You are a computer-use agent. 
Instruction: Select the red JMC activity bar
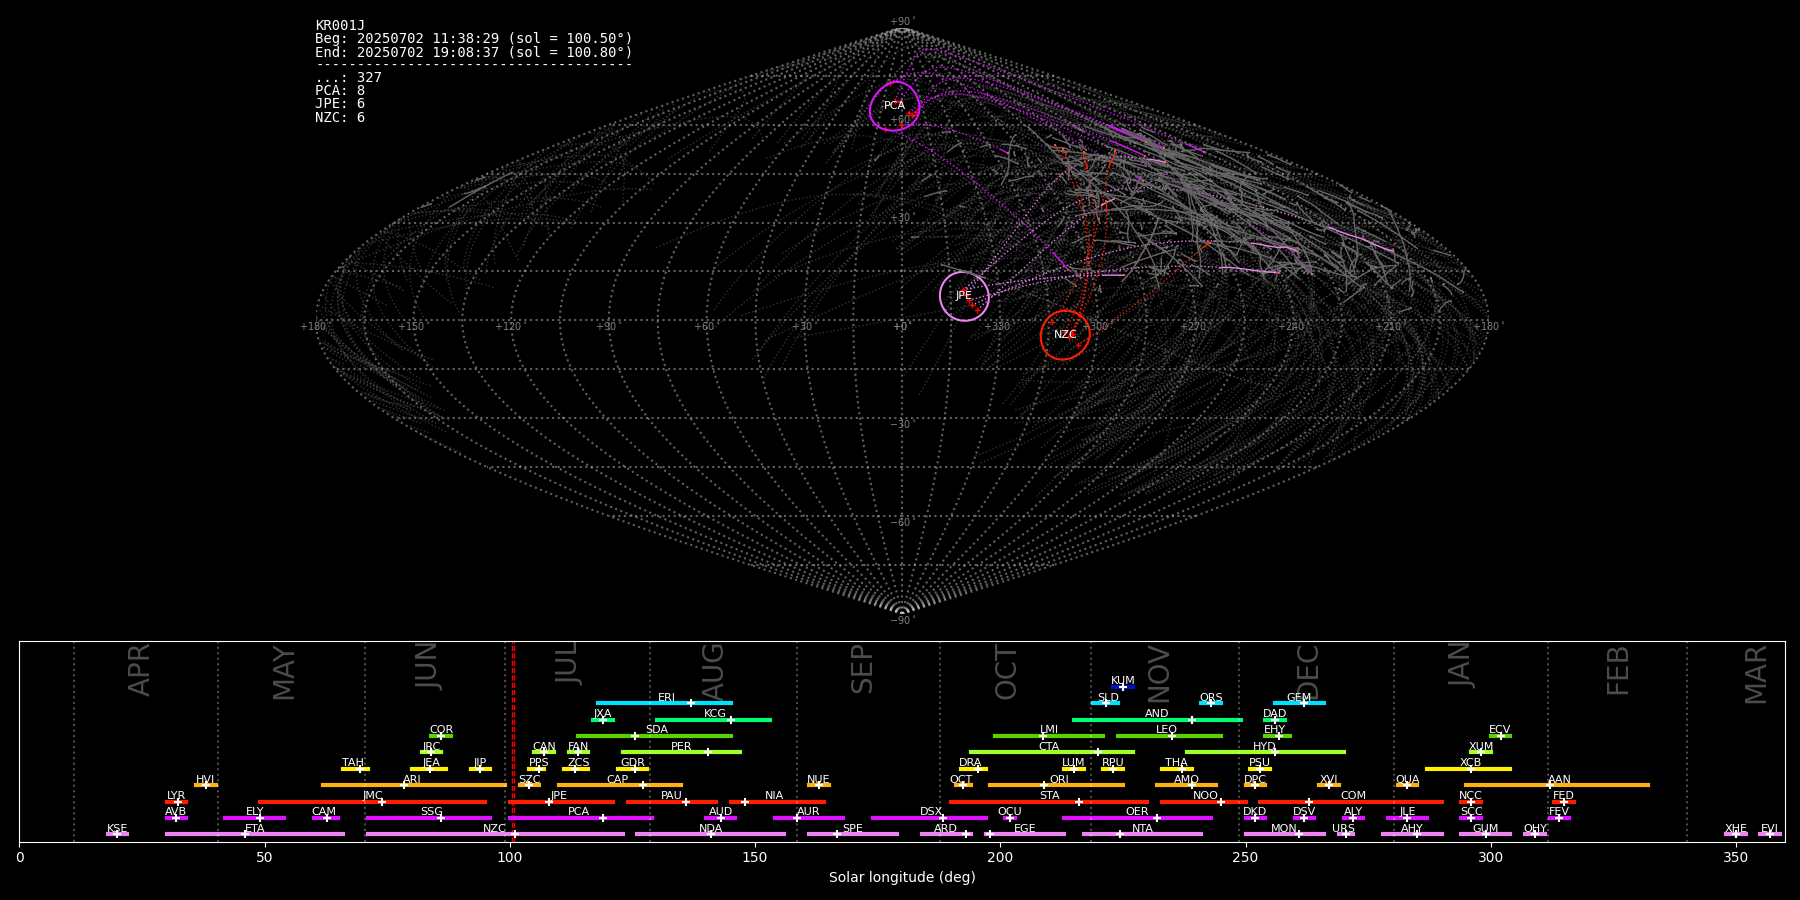pos(373,802)
